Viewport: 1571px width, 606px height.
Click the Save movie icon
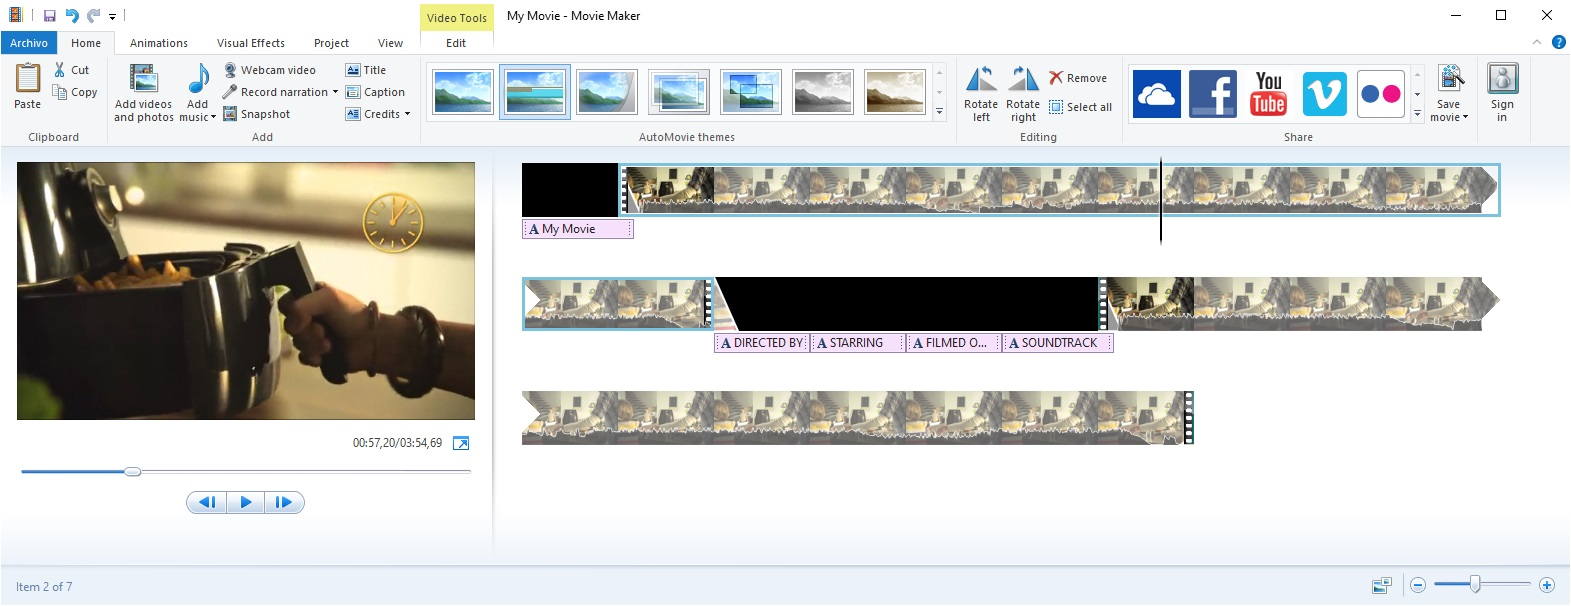tap(1449, 79)
